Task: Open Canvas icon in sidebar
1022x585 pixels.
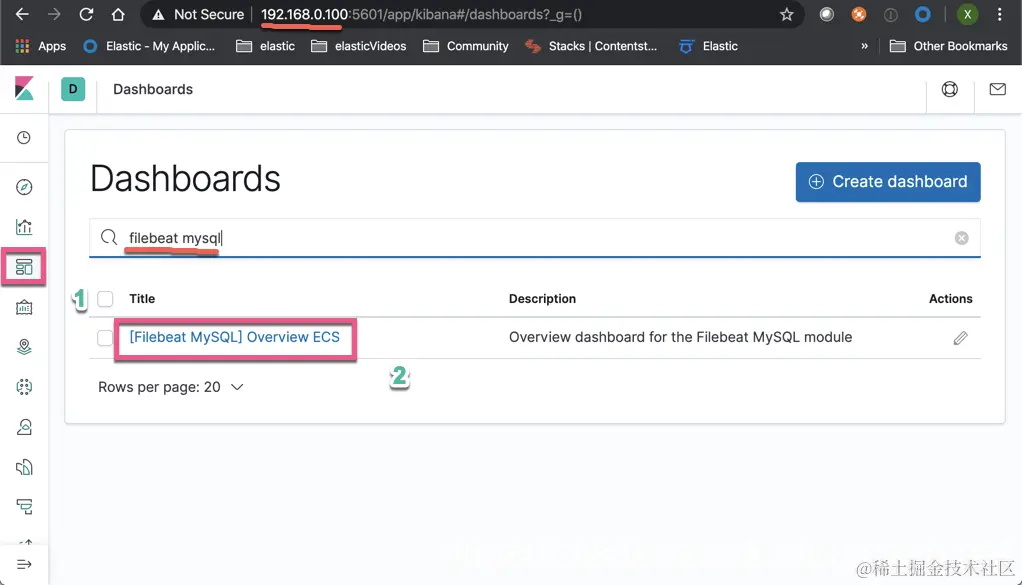Action: (24, 307)
